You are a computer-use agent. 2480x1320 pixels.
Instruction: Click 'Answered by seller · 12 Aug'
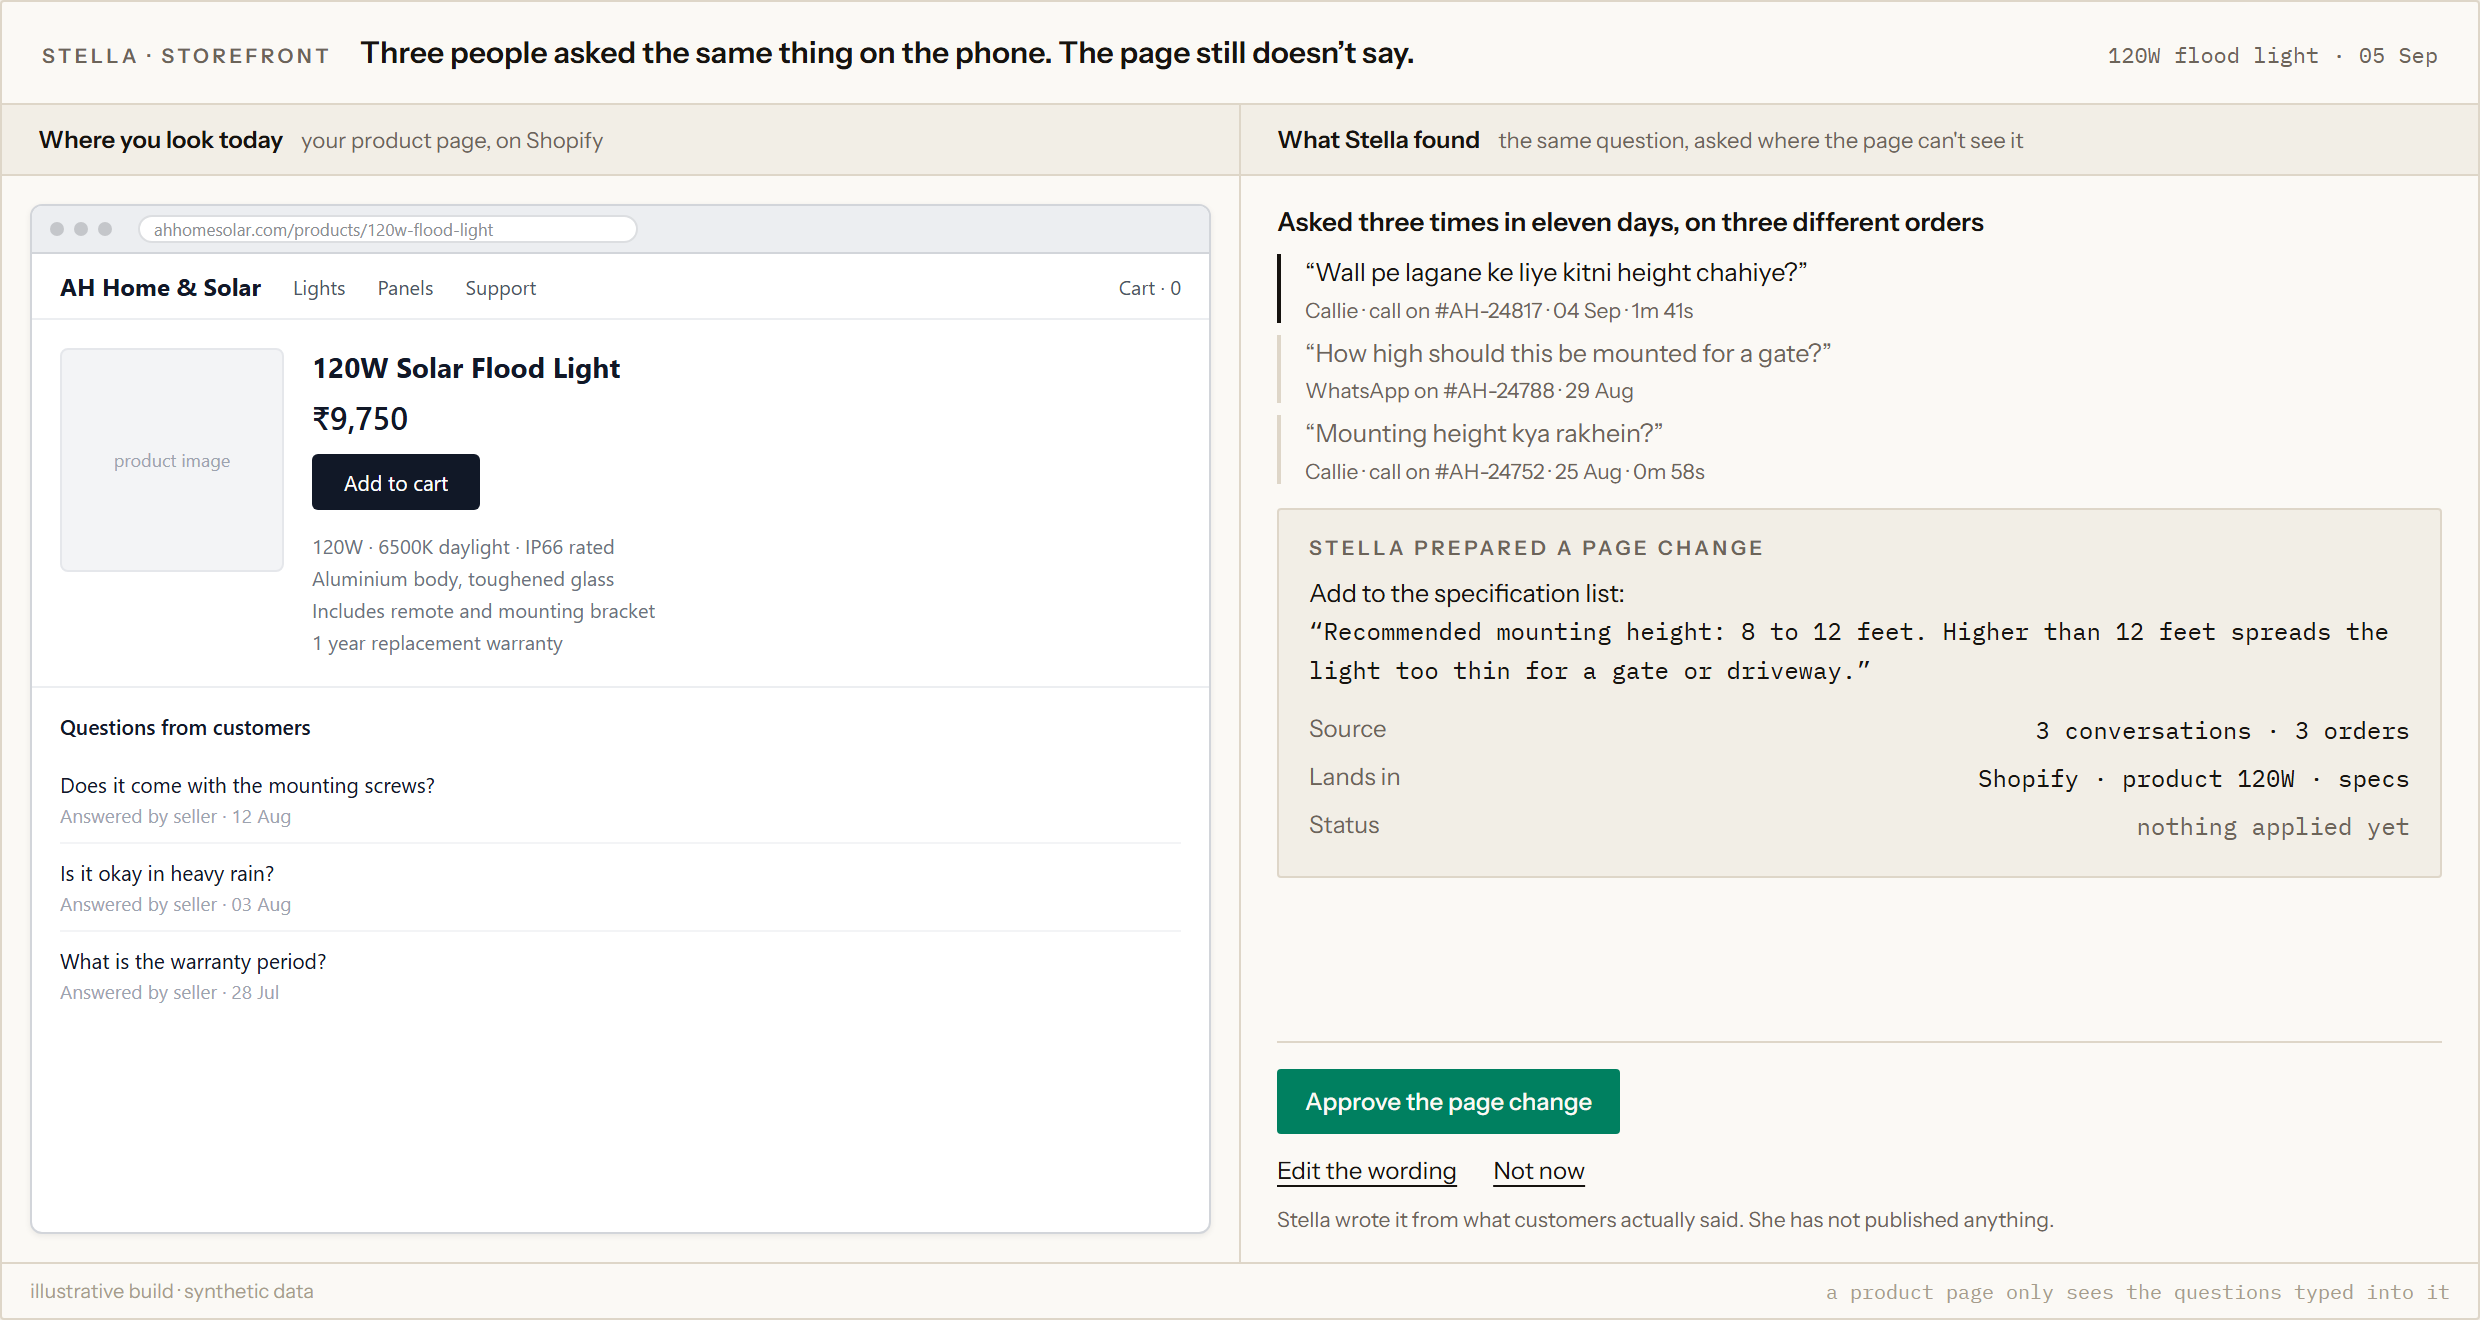pyautogui.click(x=175, y=816)
